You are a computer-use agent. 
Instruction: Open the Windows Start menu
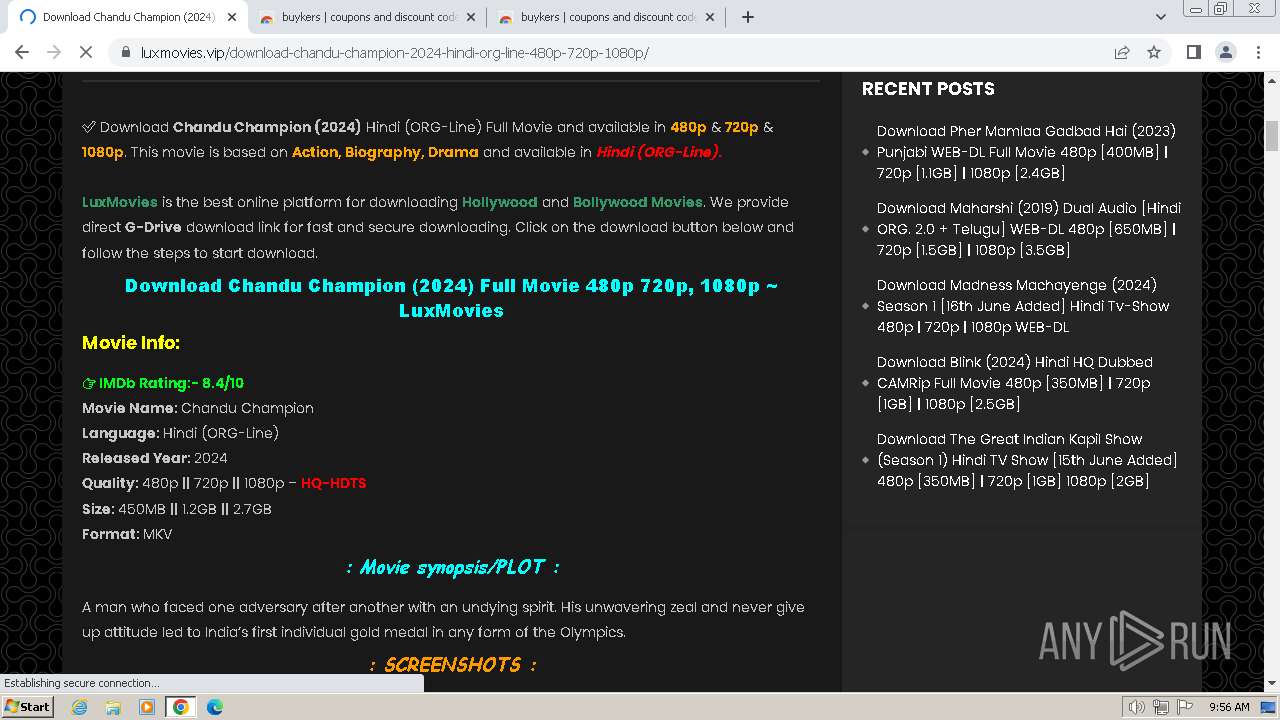pyautogui.click(x=27, y=707)
